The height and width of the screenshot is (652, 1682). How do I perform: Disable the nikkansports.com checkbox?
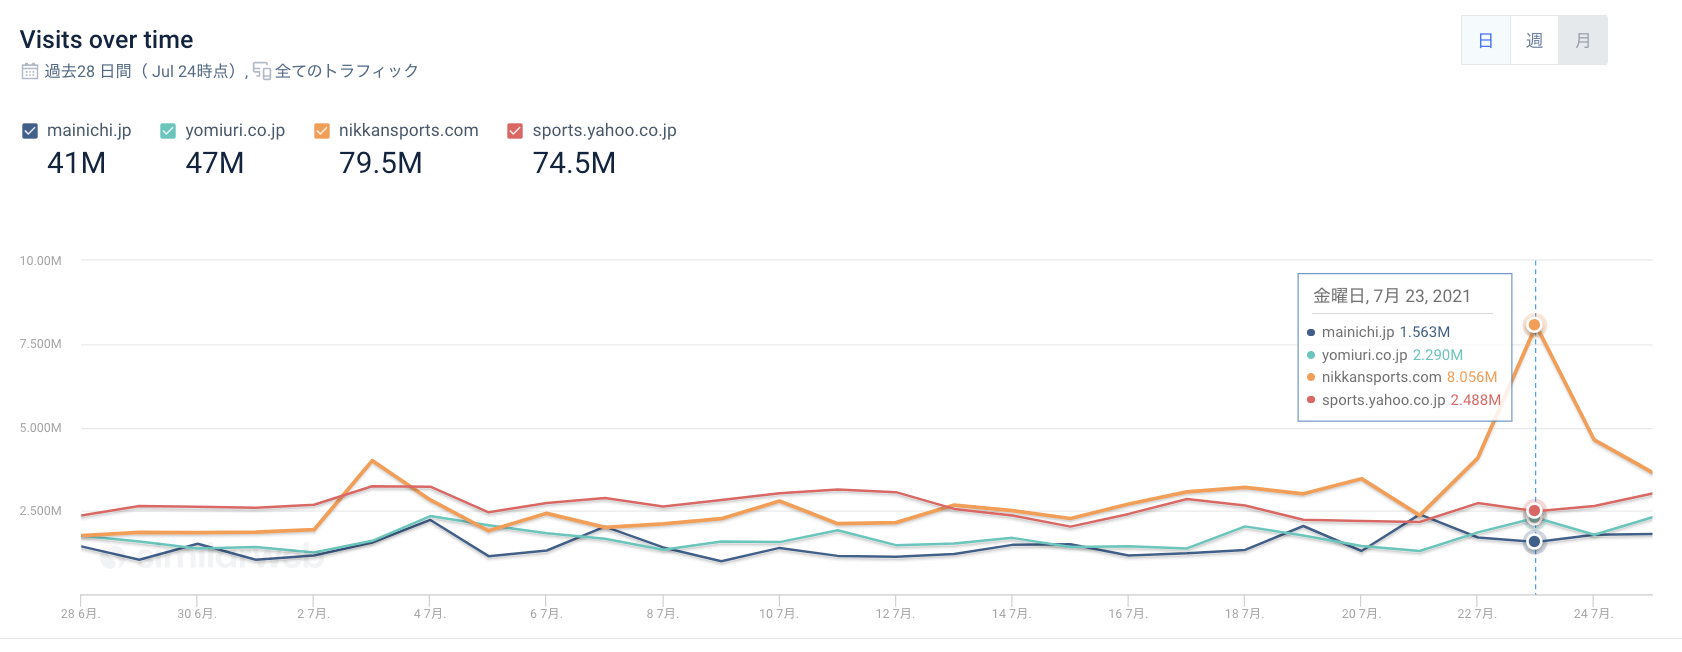point(322,131)
